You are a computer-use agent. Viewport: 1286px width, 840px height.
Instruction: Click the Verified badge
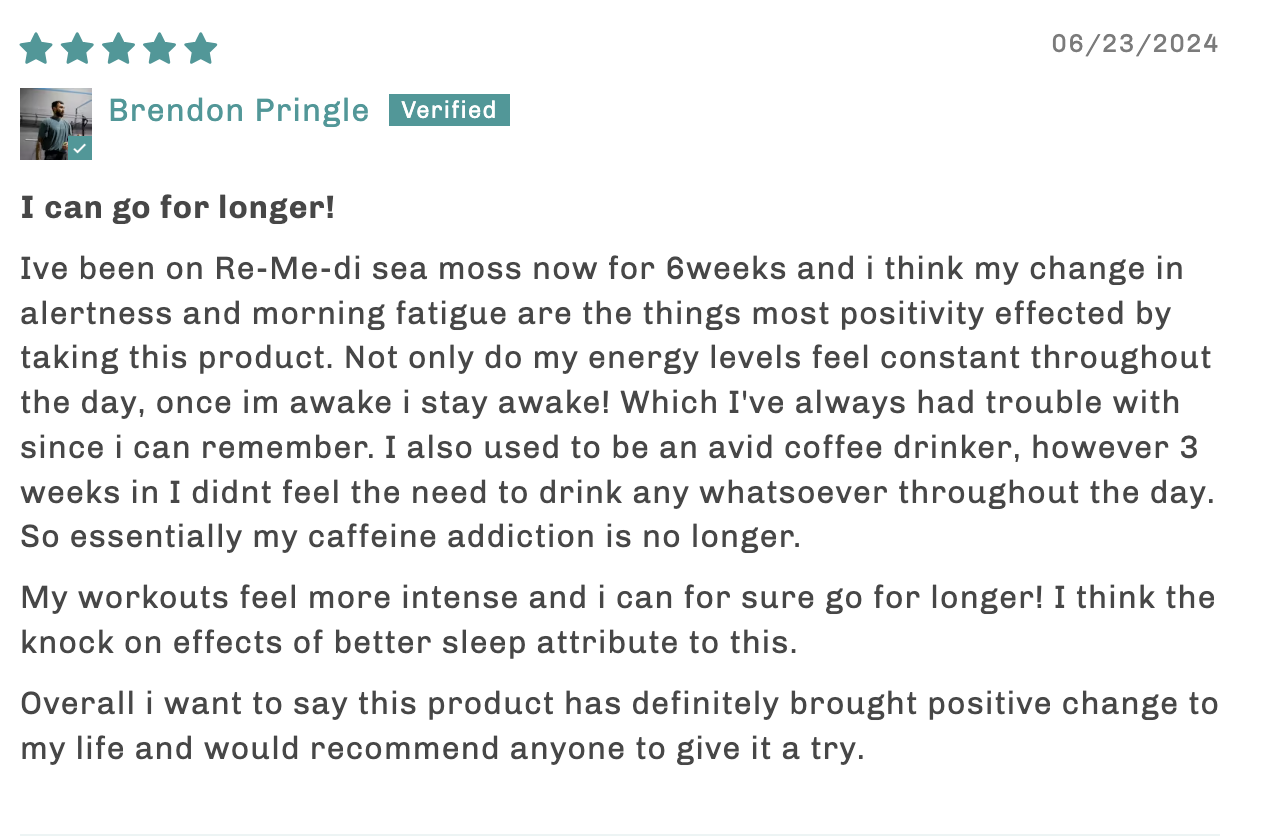click(x=449, y=110)
